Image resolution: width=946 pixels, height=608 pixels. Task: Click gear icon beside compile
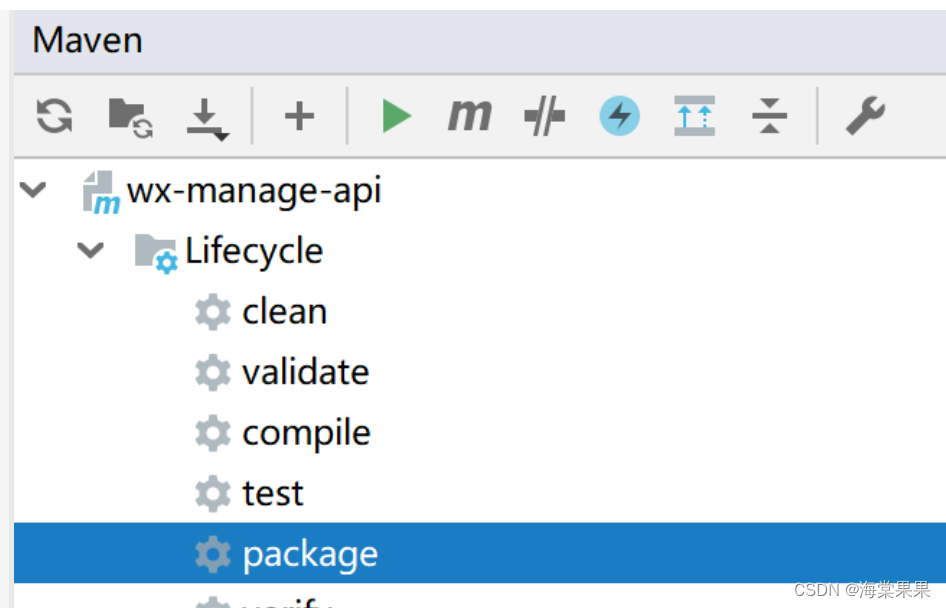(x=213, y=433)
